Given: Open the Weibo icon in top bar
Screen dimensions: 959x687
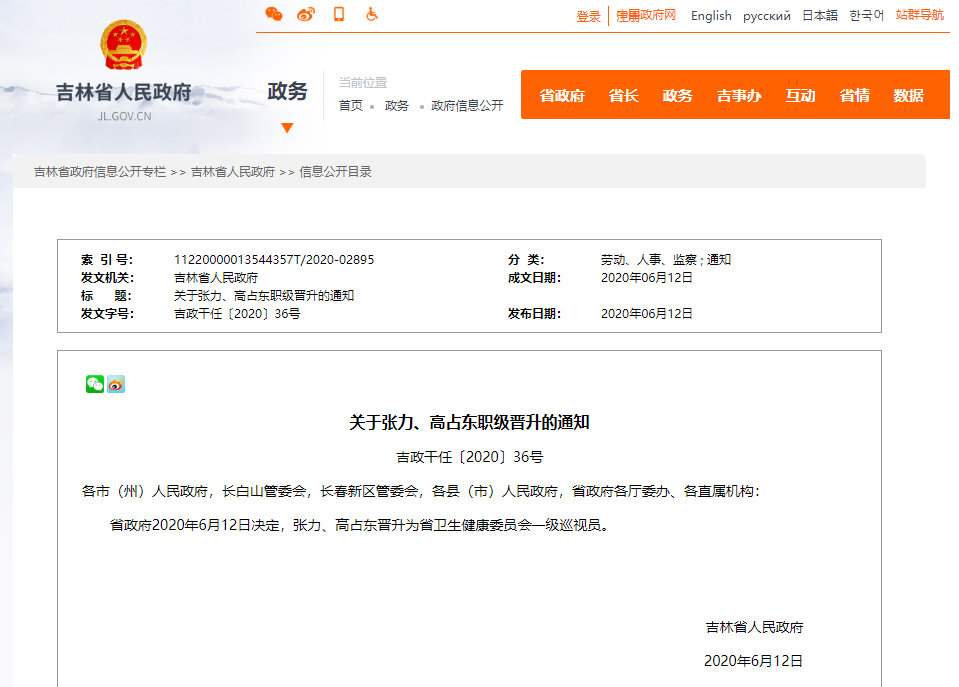Looking at the screenshot, I should click(306, 14).
